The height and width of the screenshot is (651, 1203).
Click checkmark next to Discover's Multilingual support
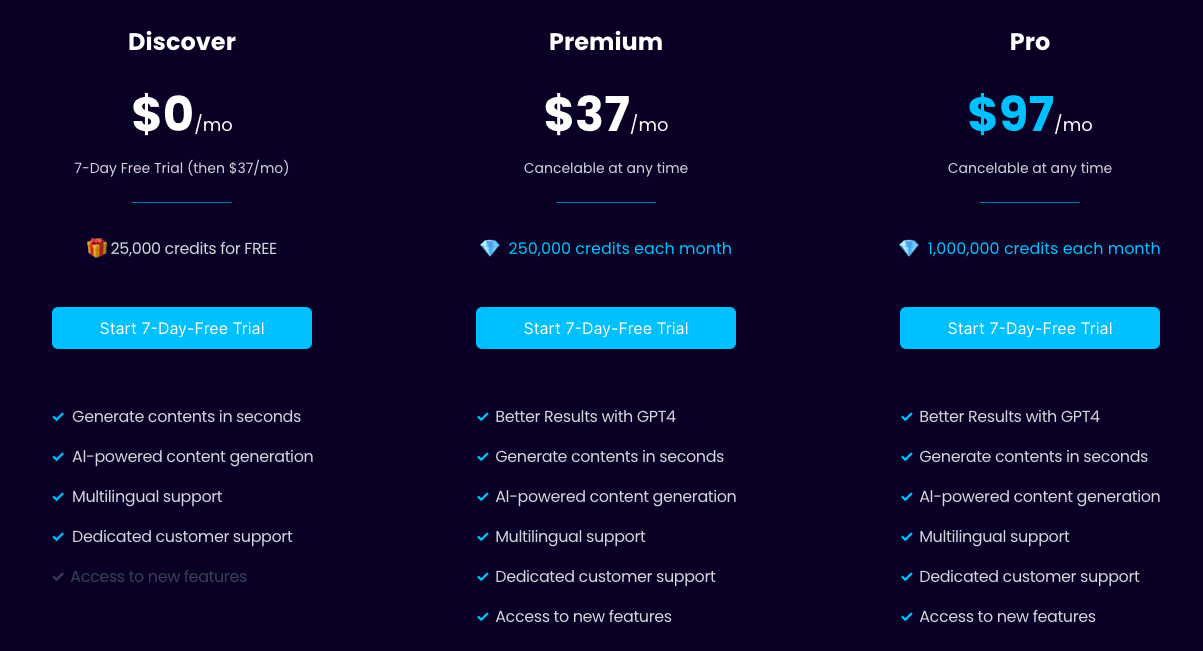coord(58,497)
